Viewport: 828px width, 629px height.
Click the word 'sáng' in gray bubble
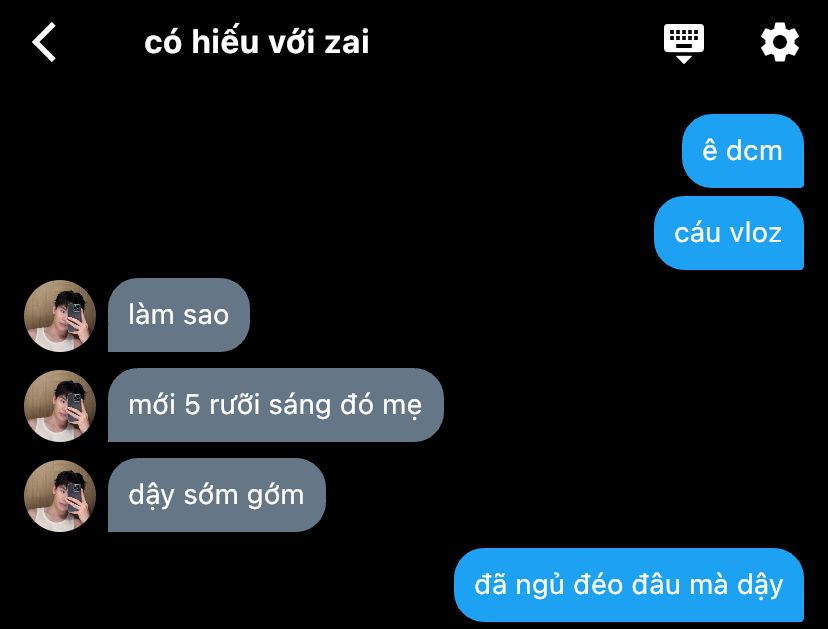(x=300, y=406)
